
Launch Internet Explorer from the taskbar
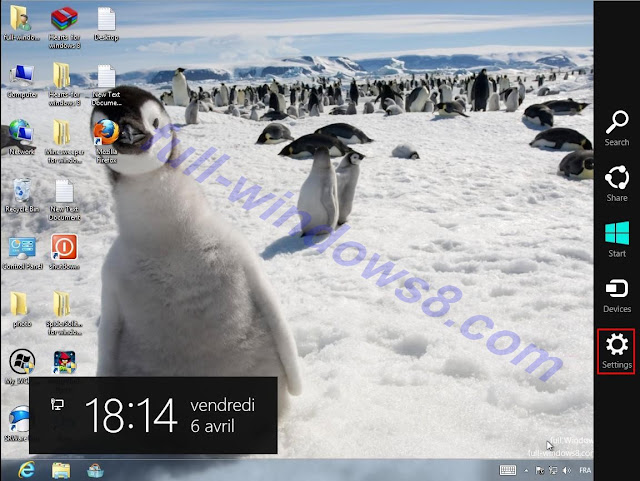click(x=27, y=470)
